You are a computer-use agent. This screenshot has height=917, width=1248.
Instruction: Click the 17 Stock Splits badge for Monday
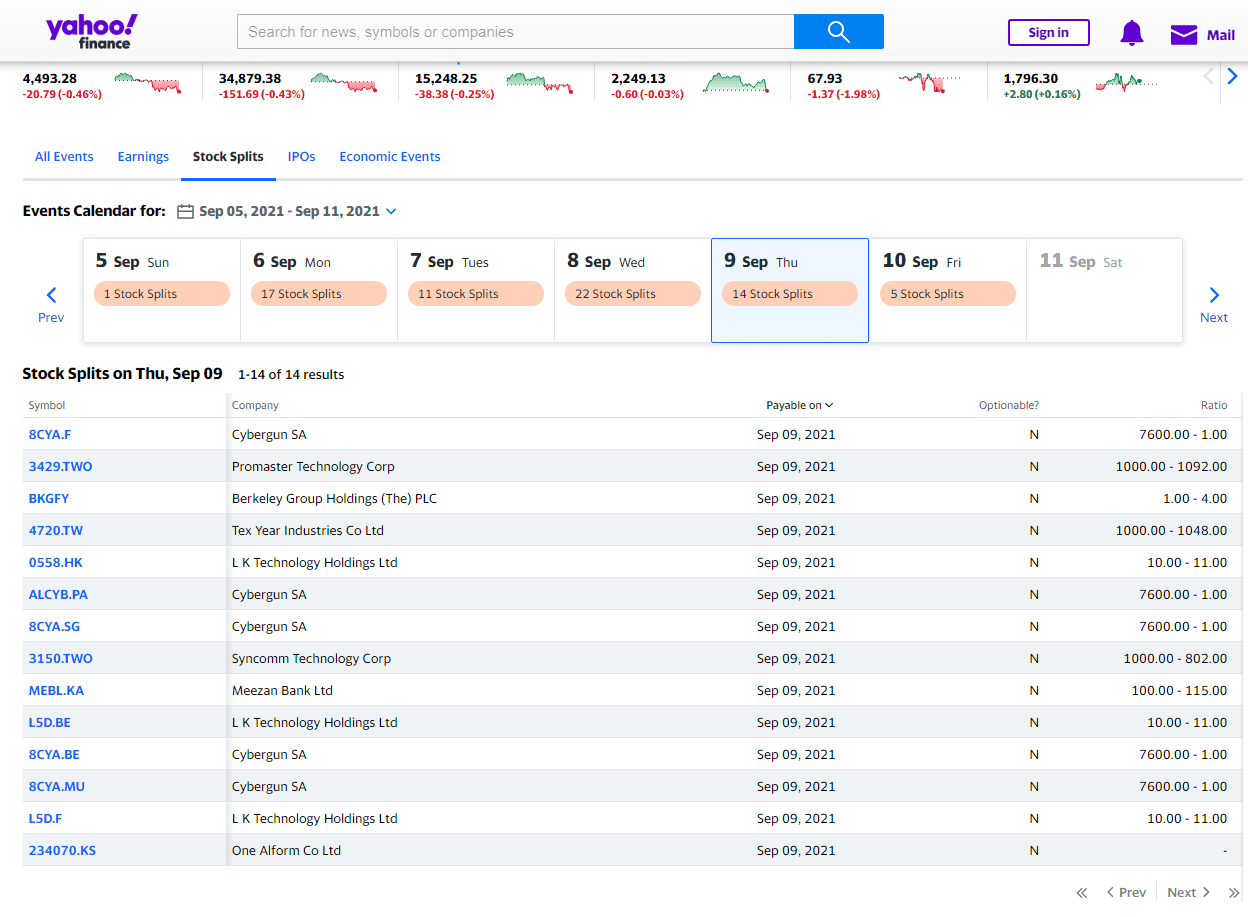click(x=318, y=294)
